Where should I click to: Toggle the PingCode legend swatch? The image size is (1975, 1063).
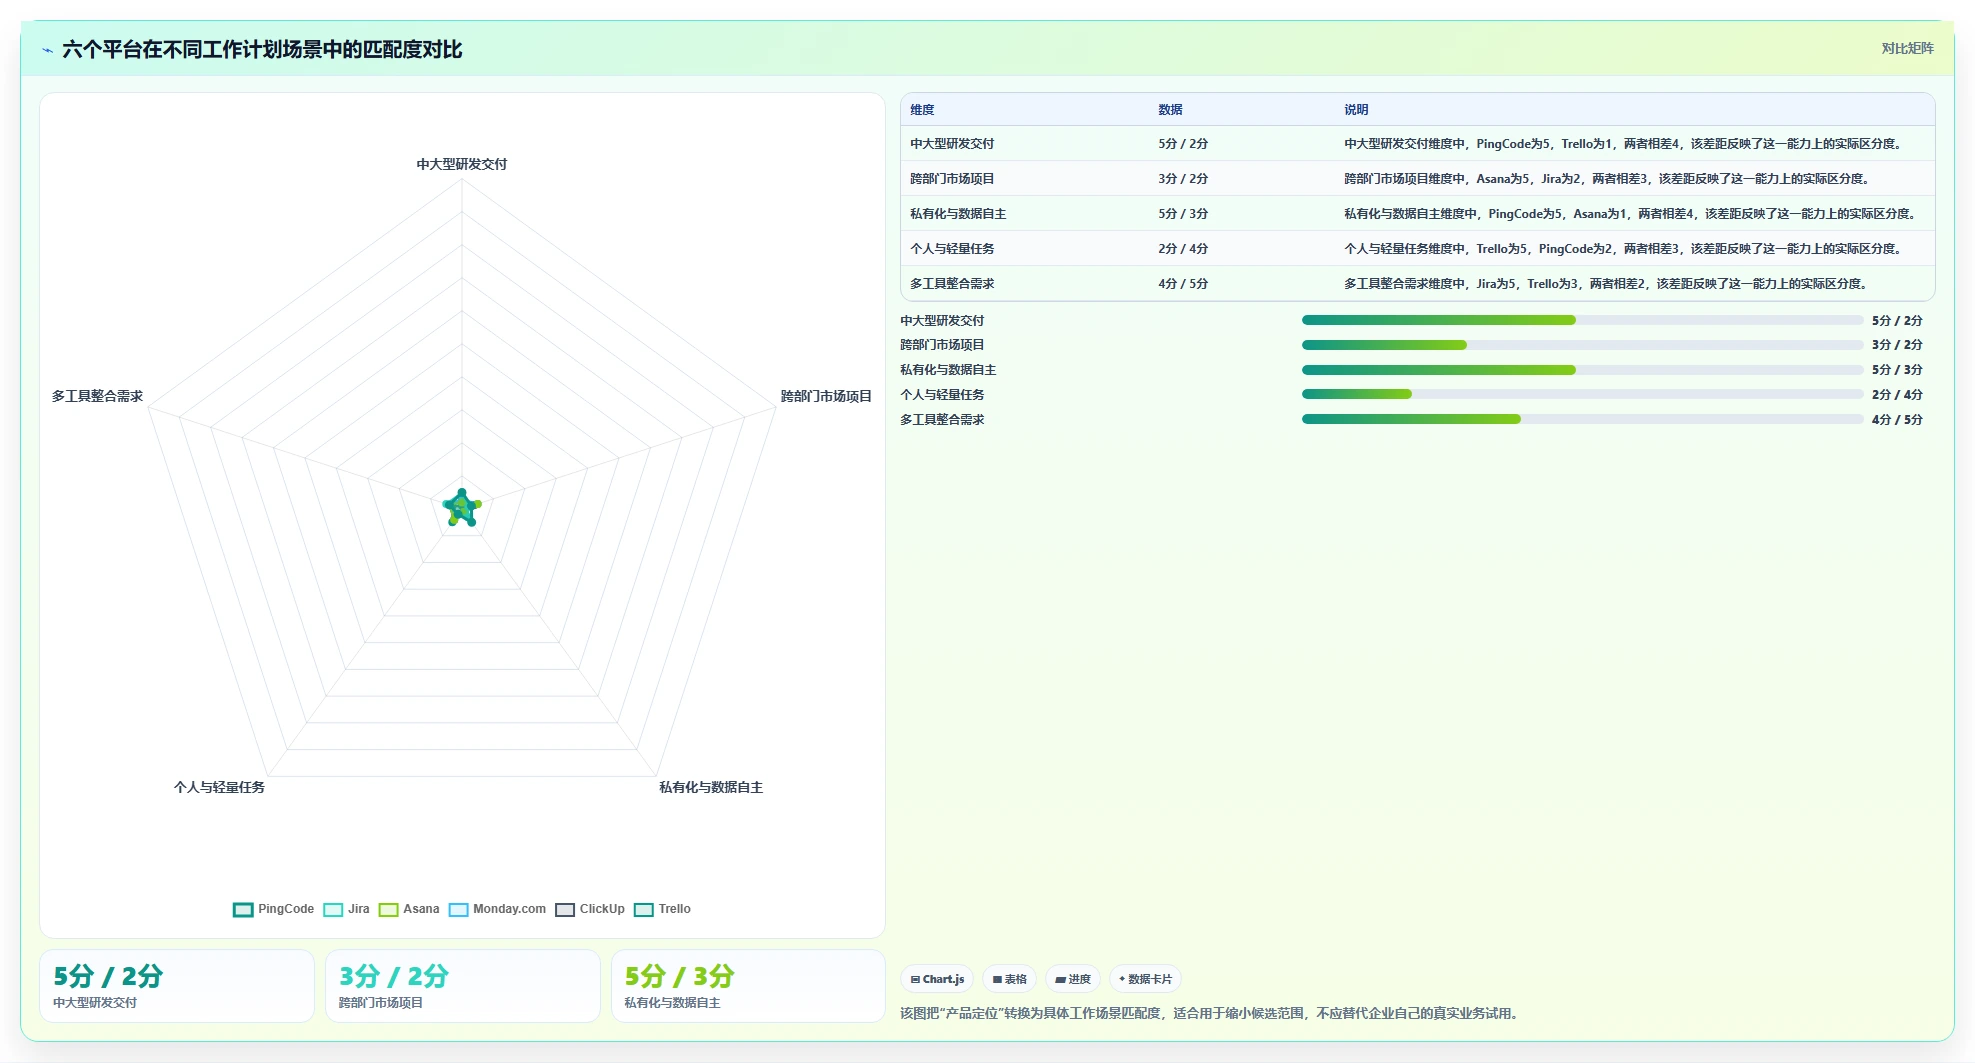(243, 909)
